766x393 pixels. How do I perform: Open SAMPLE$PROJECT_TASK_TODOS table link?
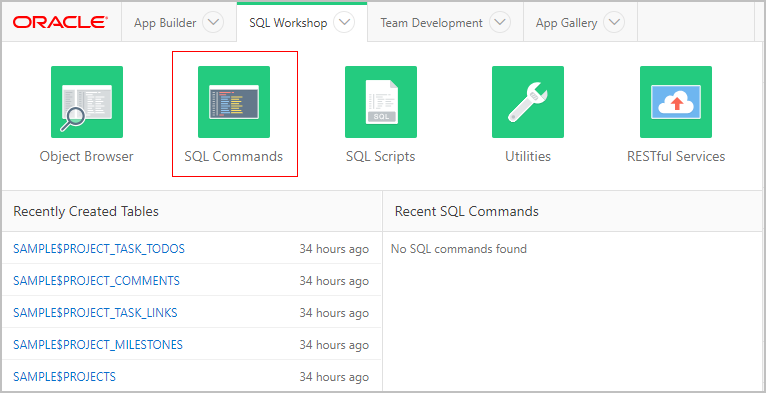[99, 249]
